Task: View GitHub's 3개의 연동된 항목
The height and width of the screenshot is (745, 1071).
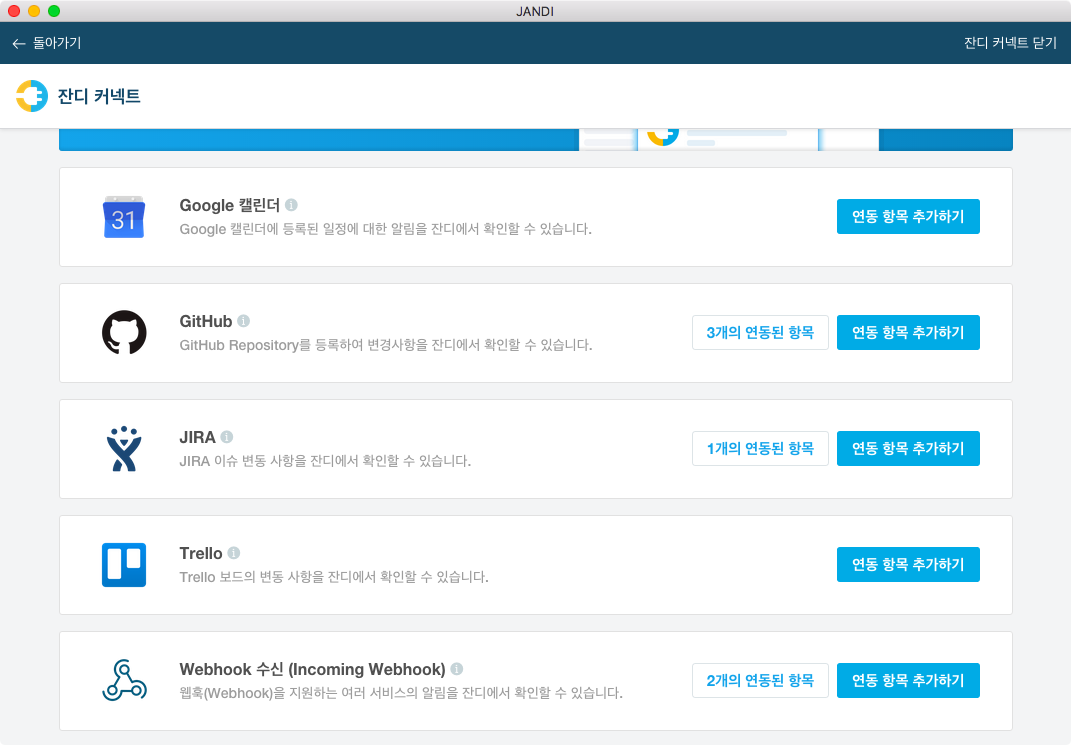Action: click(x=760, y=333)
